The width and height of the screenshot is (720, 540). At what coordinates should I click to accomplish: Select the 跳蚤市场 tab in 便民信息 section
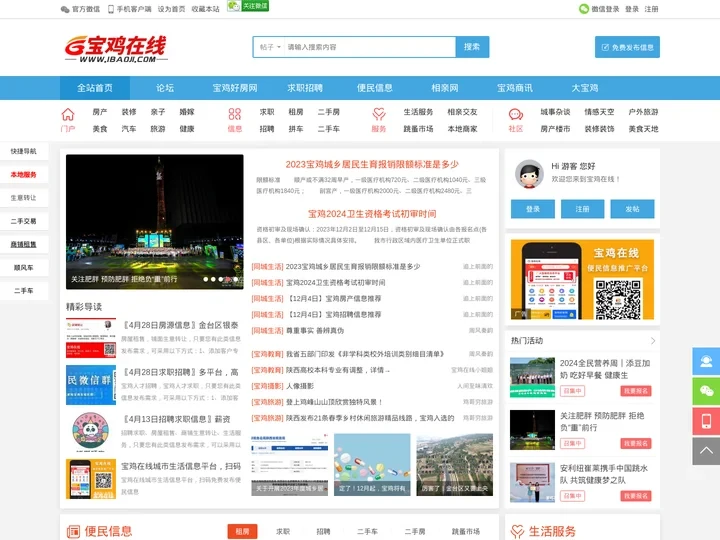[466, 531]
